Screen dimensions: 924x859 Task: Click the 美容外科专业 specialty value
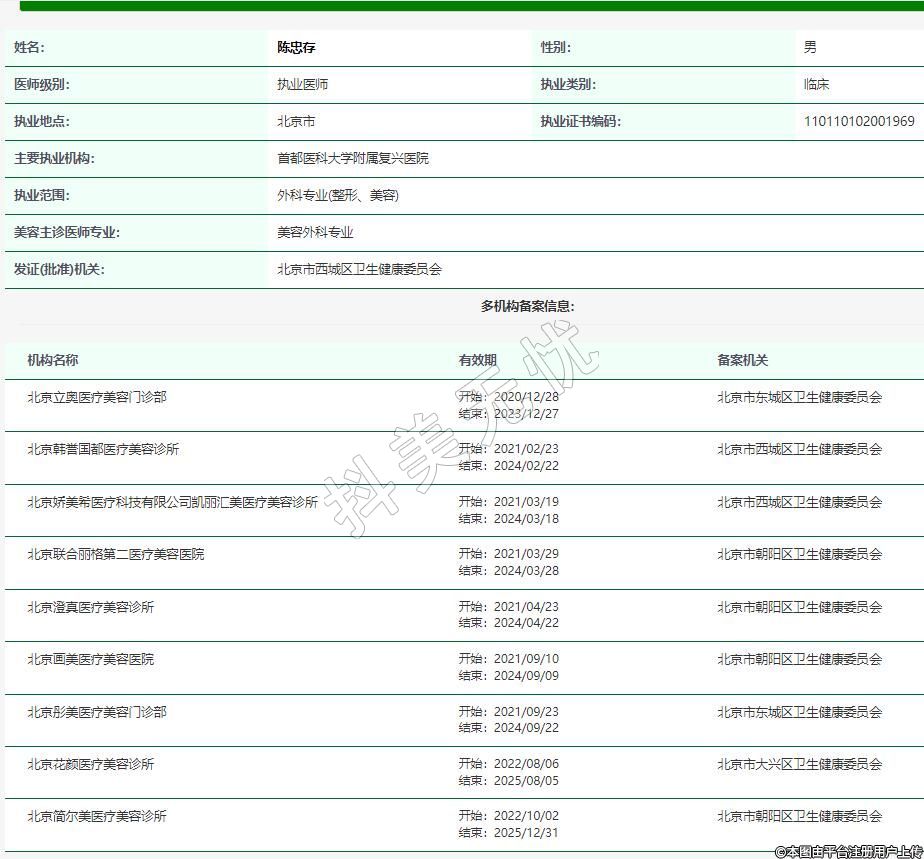[x=315, y=232]
